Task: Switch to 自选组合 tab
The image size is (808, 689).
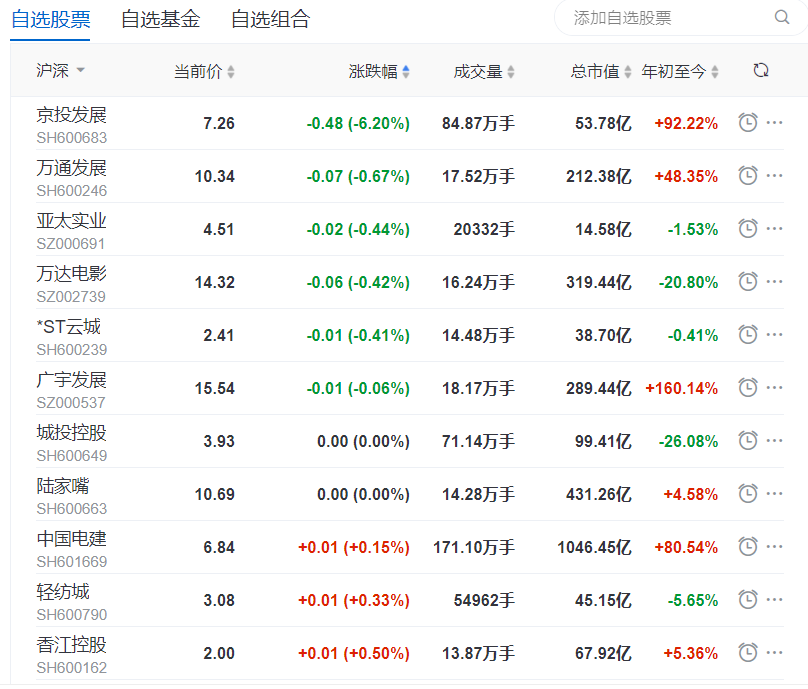Action: [270, 20]
